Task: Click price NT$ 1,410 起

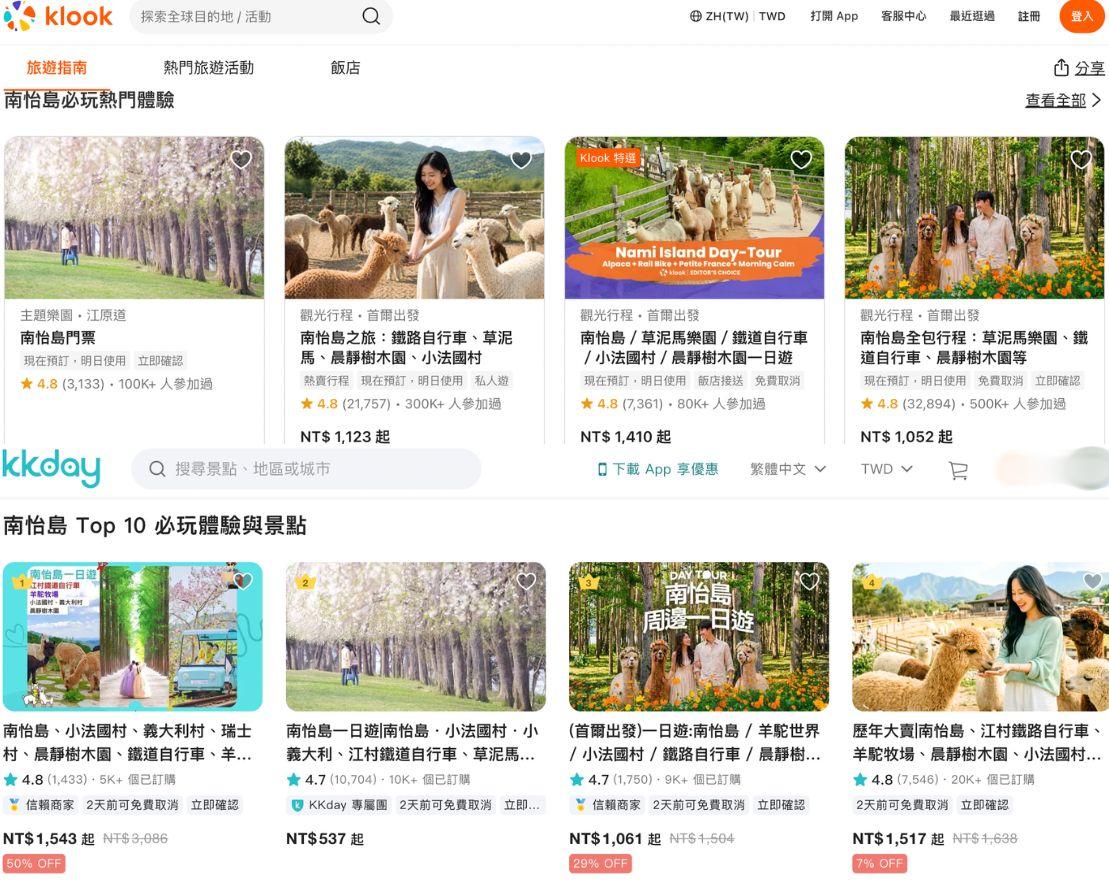Action: 625,436
